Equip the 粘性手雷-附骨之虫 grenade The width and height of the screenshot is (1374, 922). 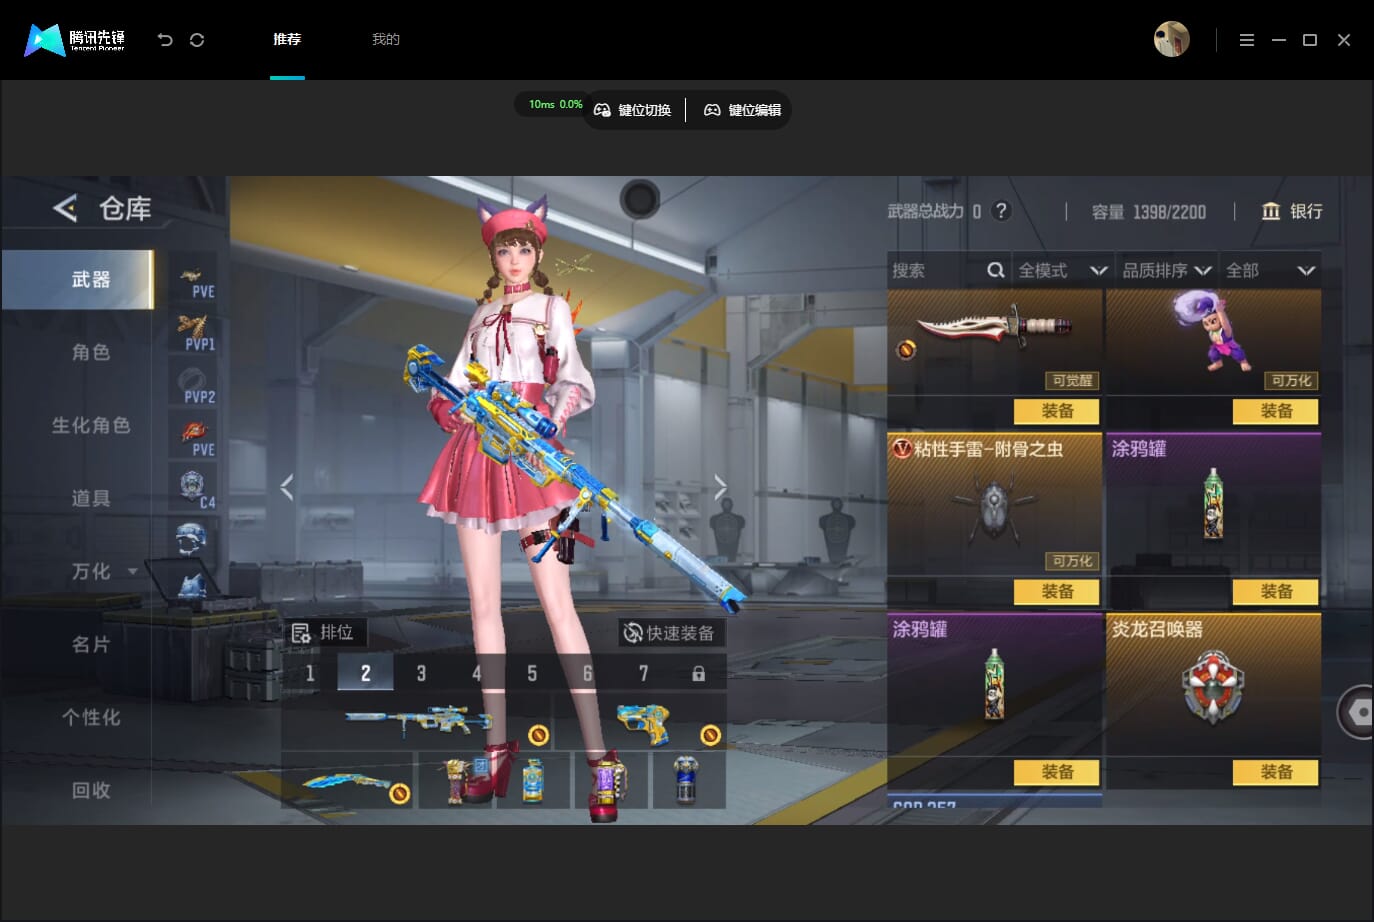1057,591
